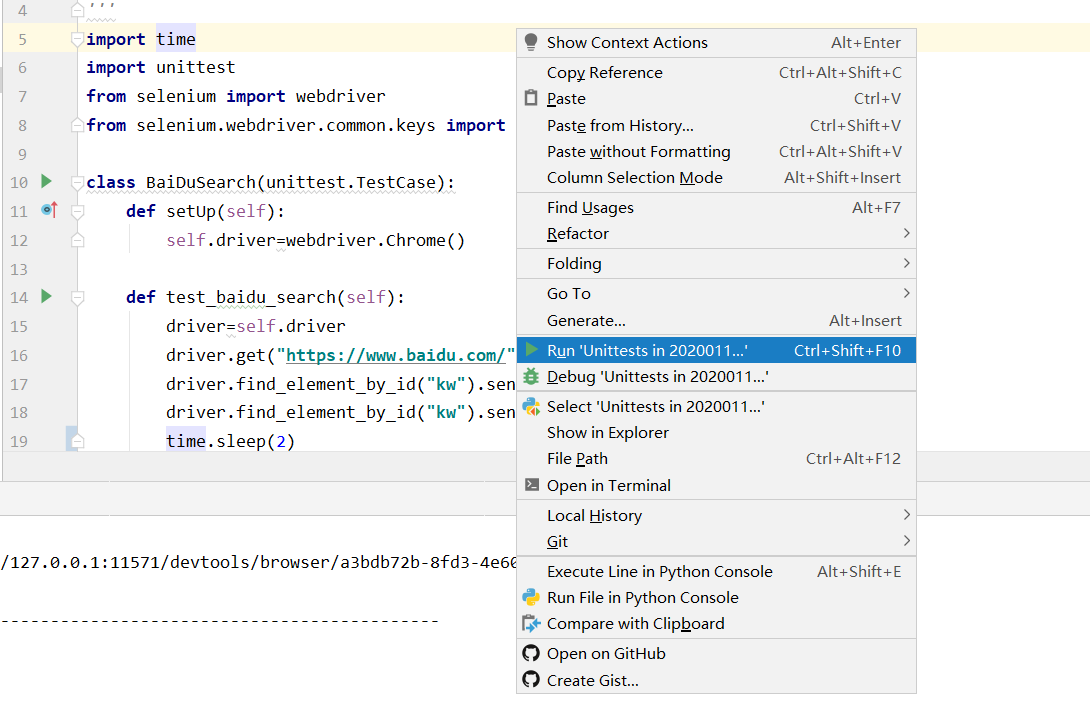Viewport: 1090px width, 721px height.
Task: Click the lightbulb icon for Show Context Actions
Action: tap(531, 42)
